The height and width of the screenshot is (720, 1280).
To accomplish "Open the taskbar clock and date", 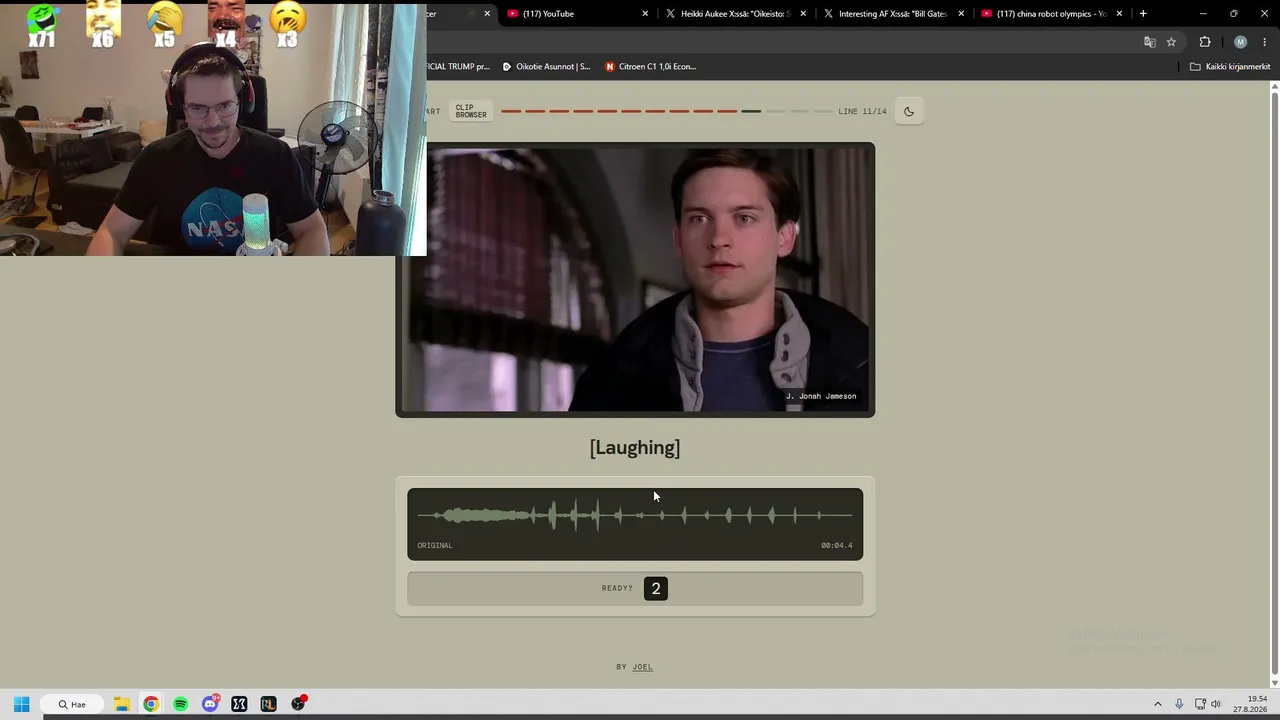I will click(1250, 704).
